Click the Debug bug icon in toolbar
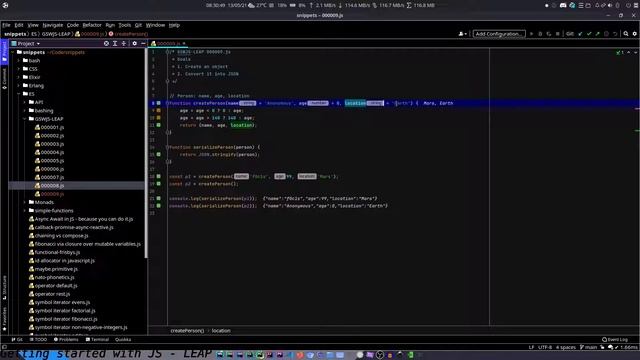Image resolution: width=640 pixels, height=360 pixels. (540, 34)
